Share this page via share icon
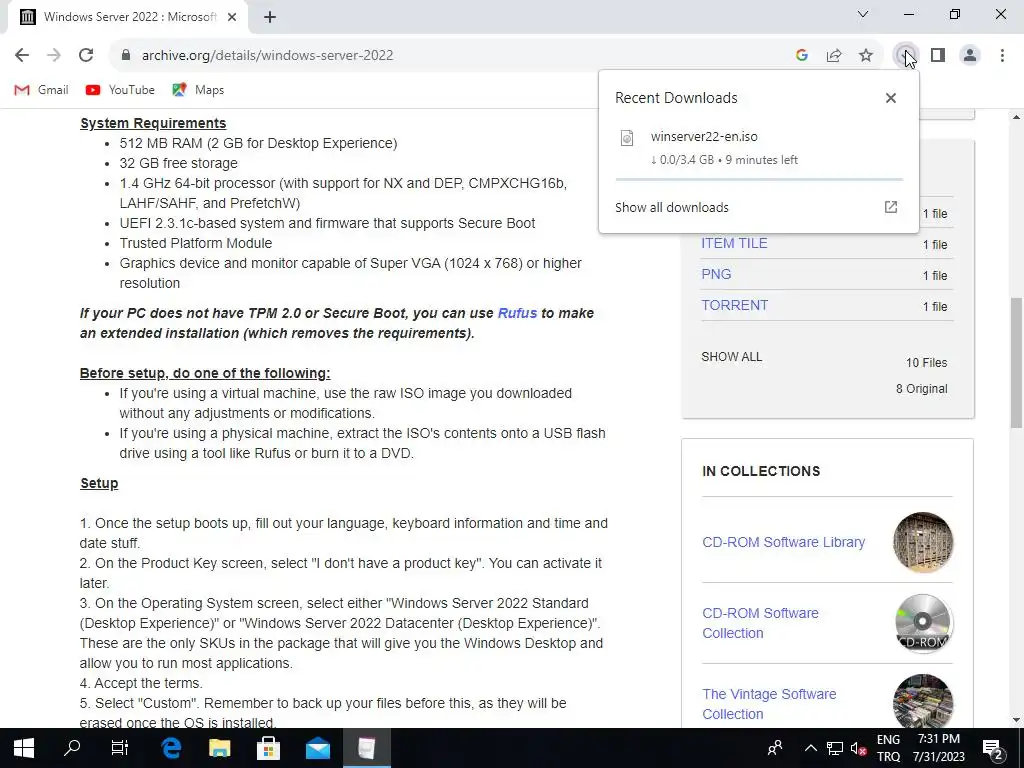The height and width of the screenshot is (768, 1024). point(834,56)
